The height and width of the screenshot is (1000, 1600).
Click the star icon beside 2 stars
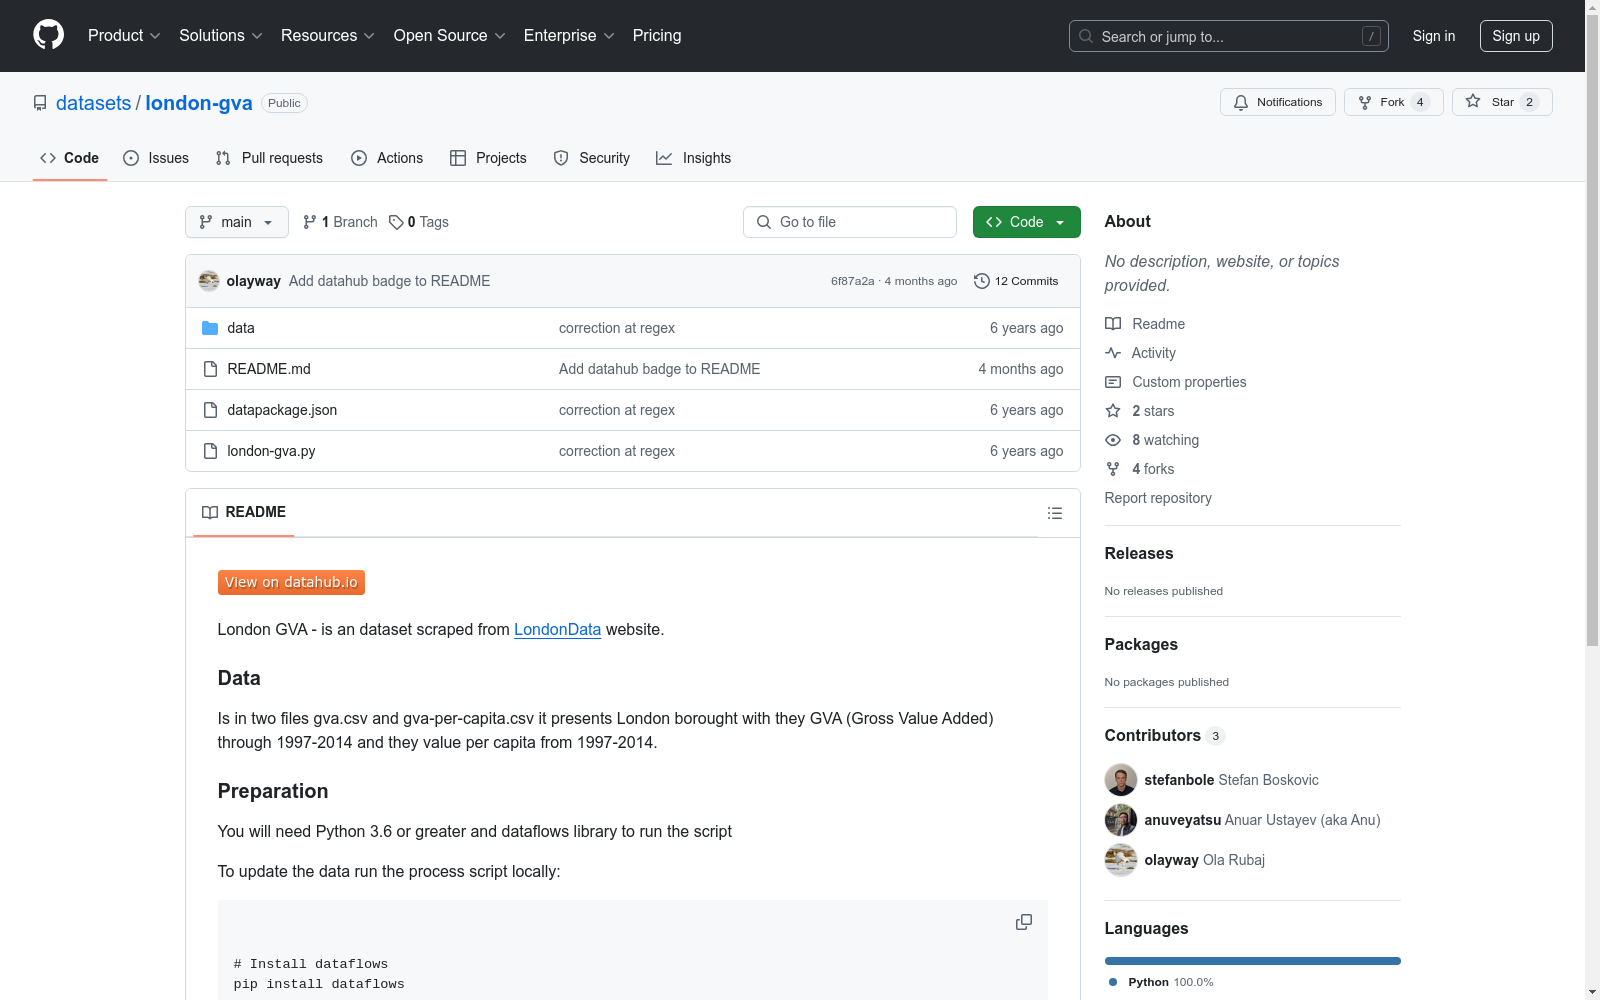(1113, 411)
